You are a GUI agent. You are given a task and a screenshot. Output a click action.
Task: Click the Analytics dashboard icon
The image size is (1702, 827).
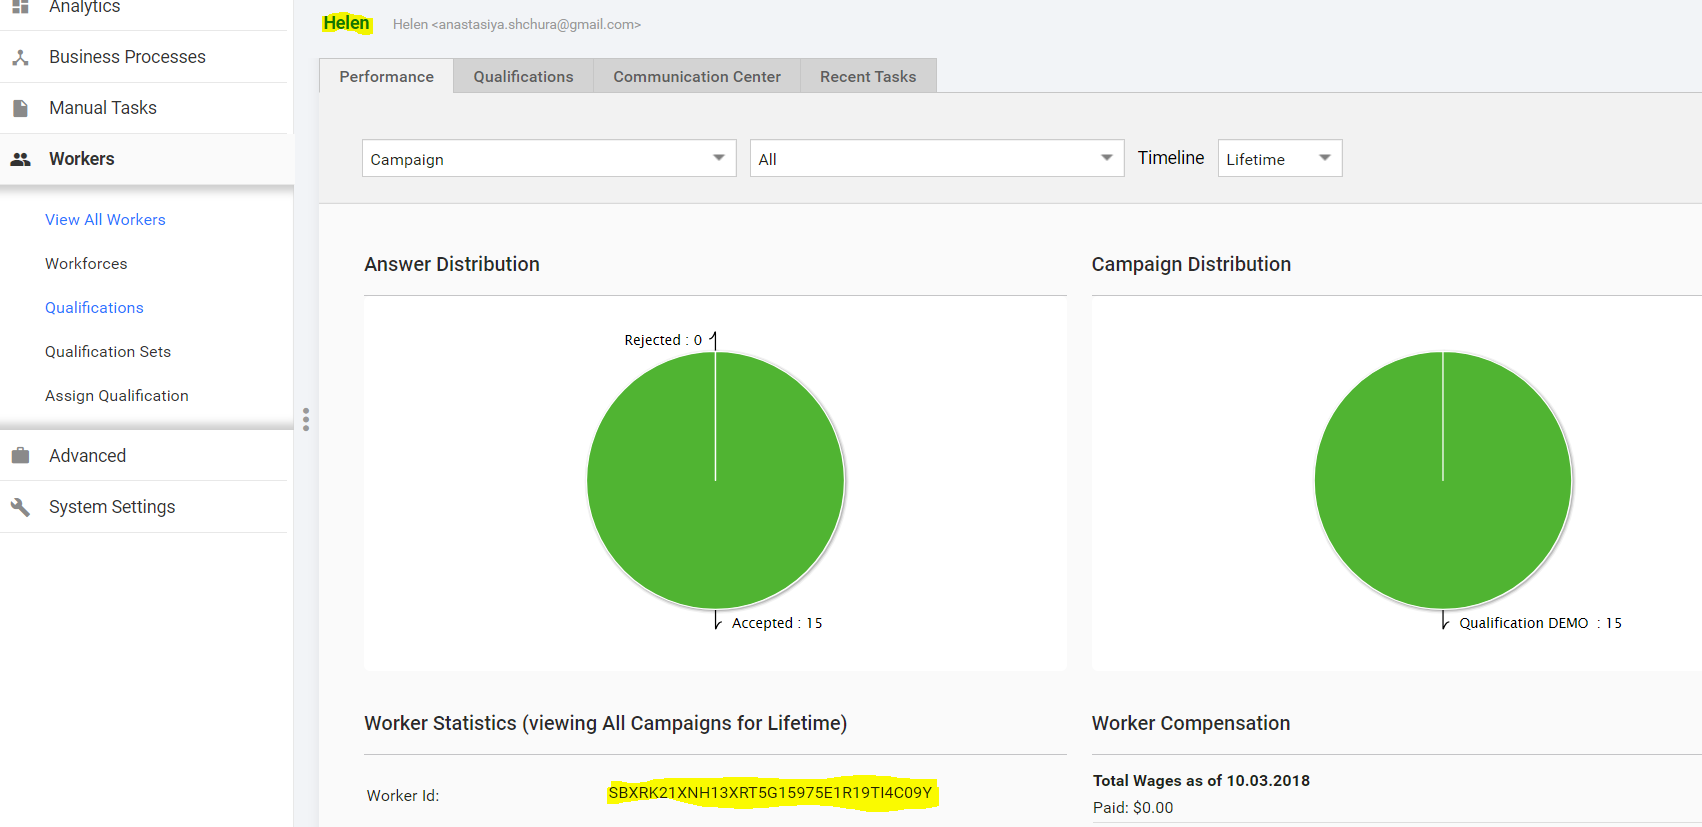(x=20, y=6)
